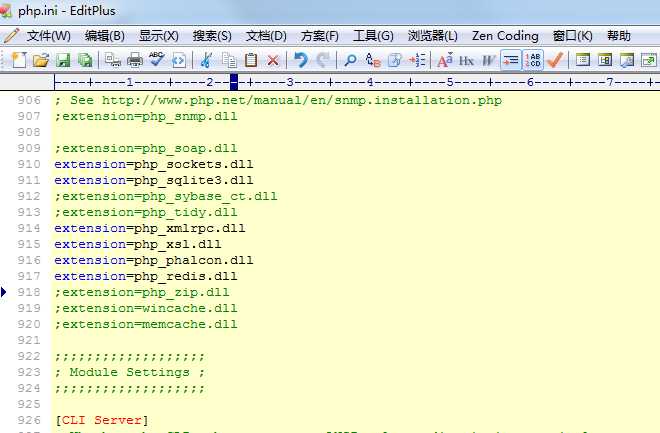
Task: Toggle line numbers icon
Action: click(532, 60)
